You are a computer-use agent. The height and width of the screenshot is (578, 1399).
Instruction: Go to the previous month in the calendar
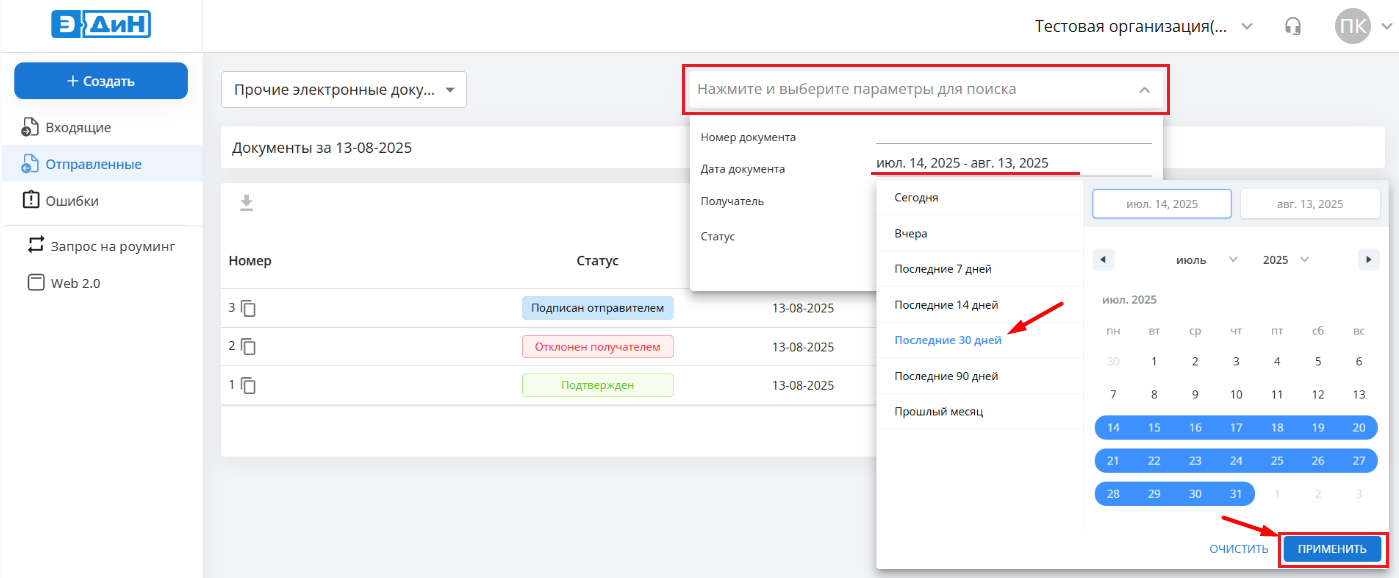click(1103, 260)
